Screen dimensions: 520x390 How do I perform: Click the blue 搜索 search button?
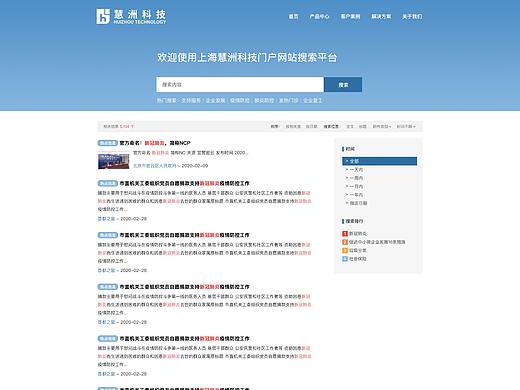tap(343, 85)
